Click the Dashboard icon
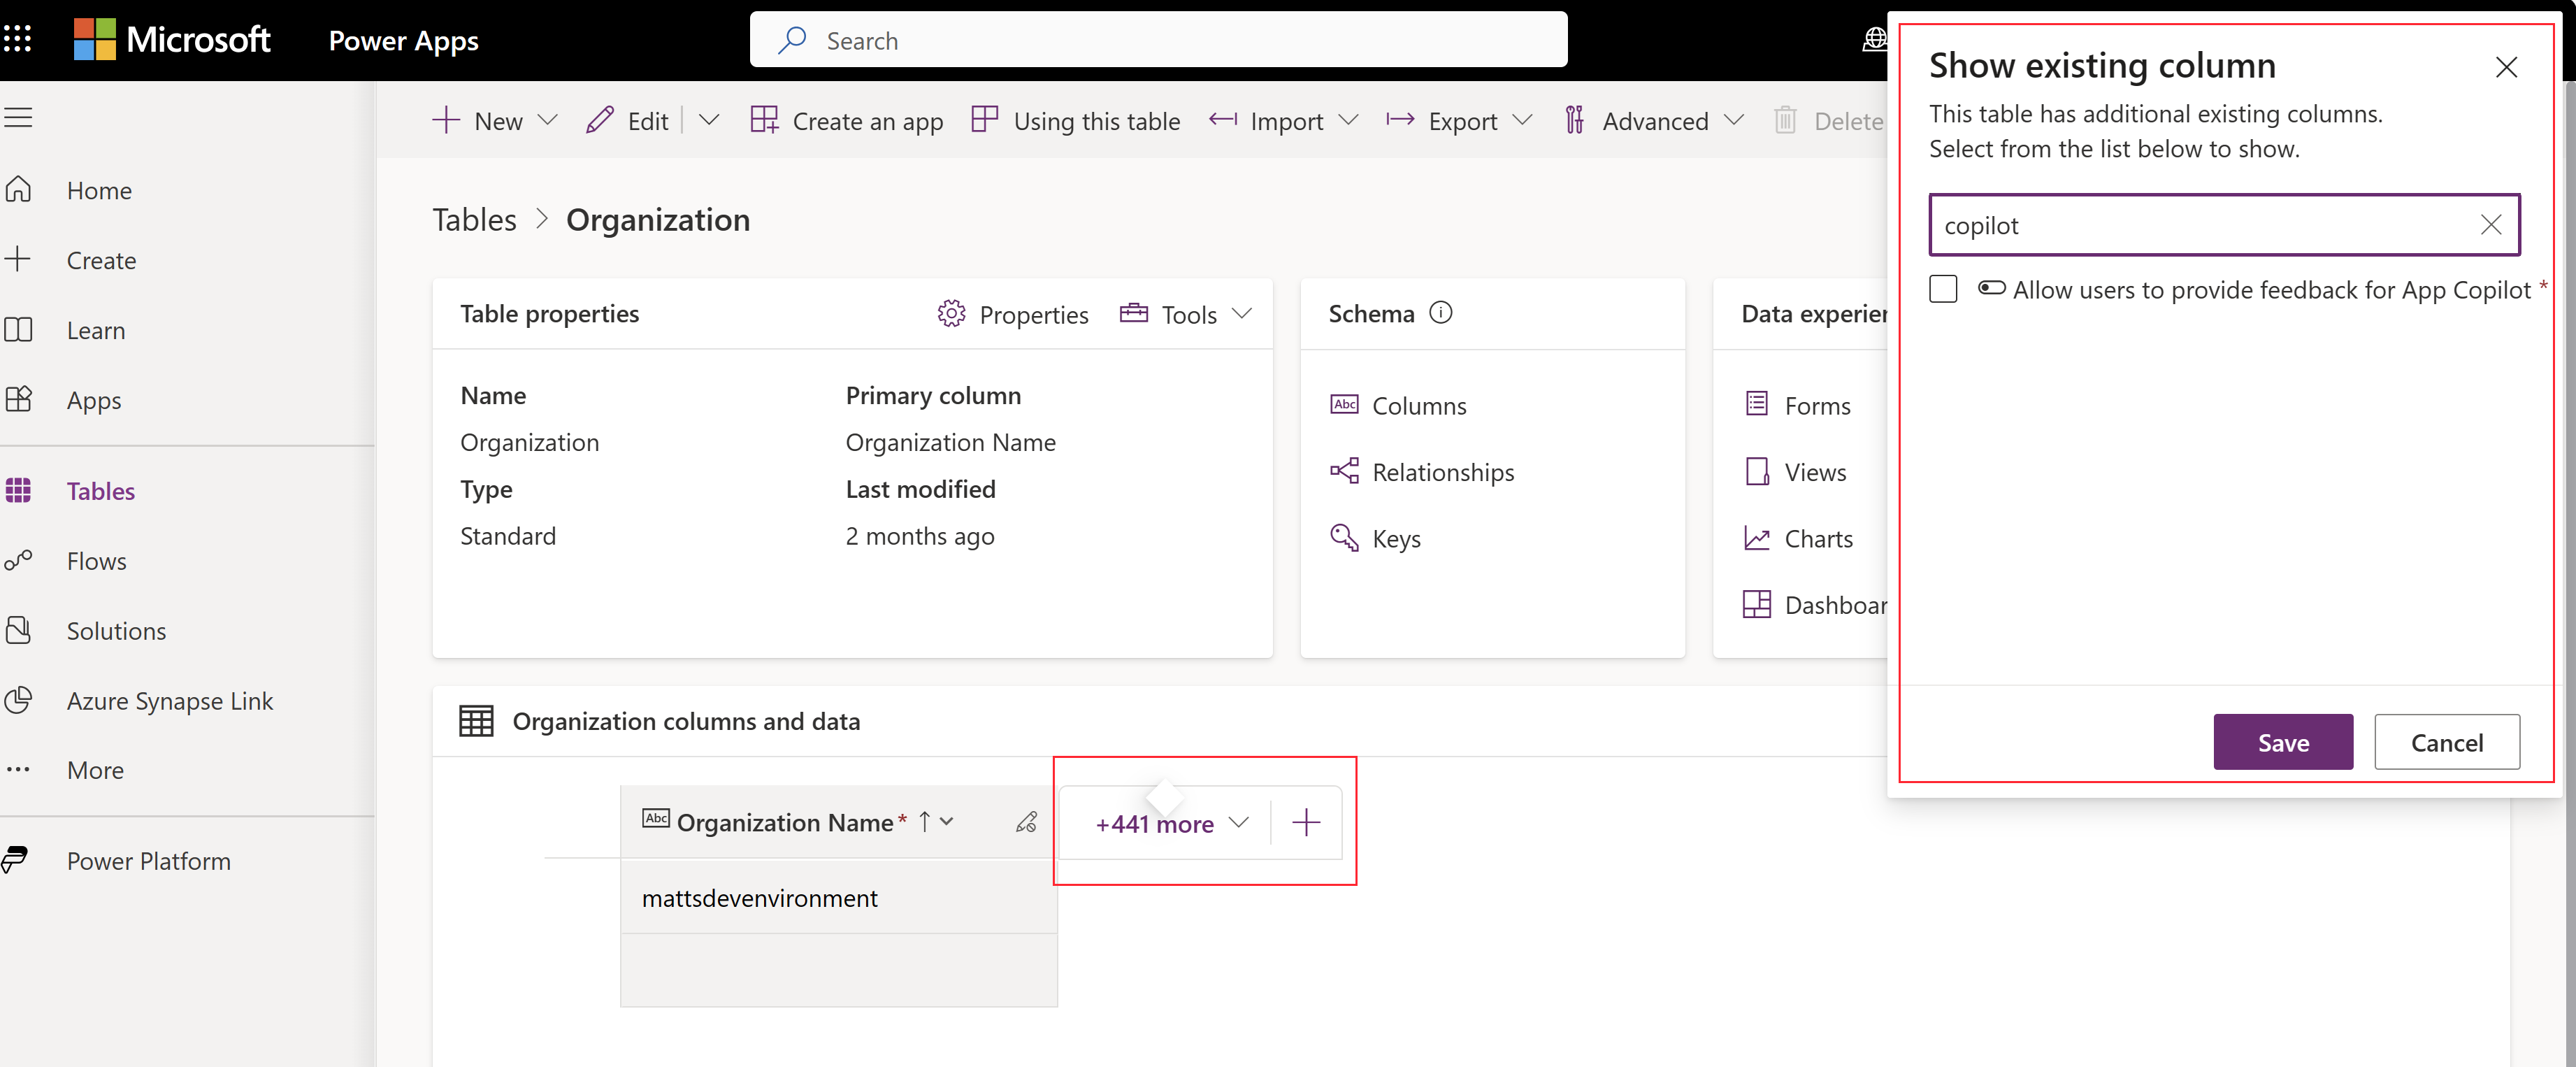Viewport: 2576px width, 1067px height. [x=1755, y=602]
